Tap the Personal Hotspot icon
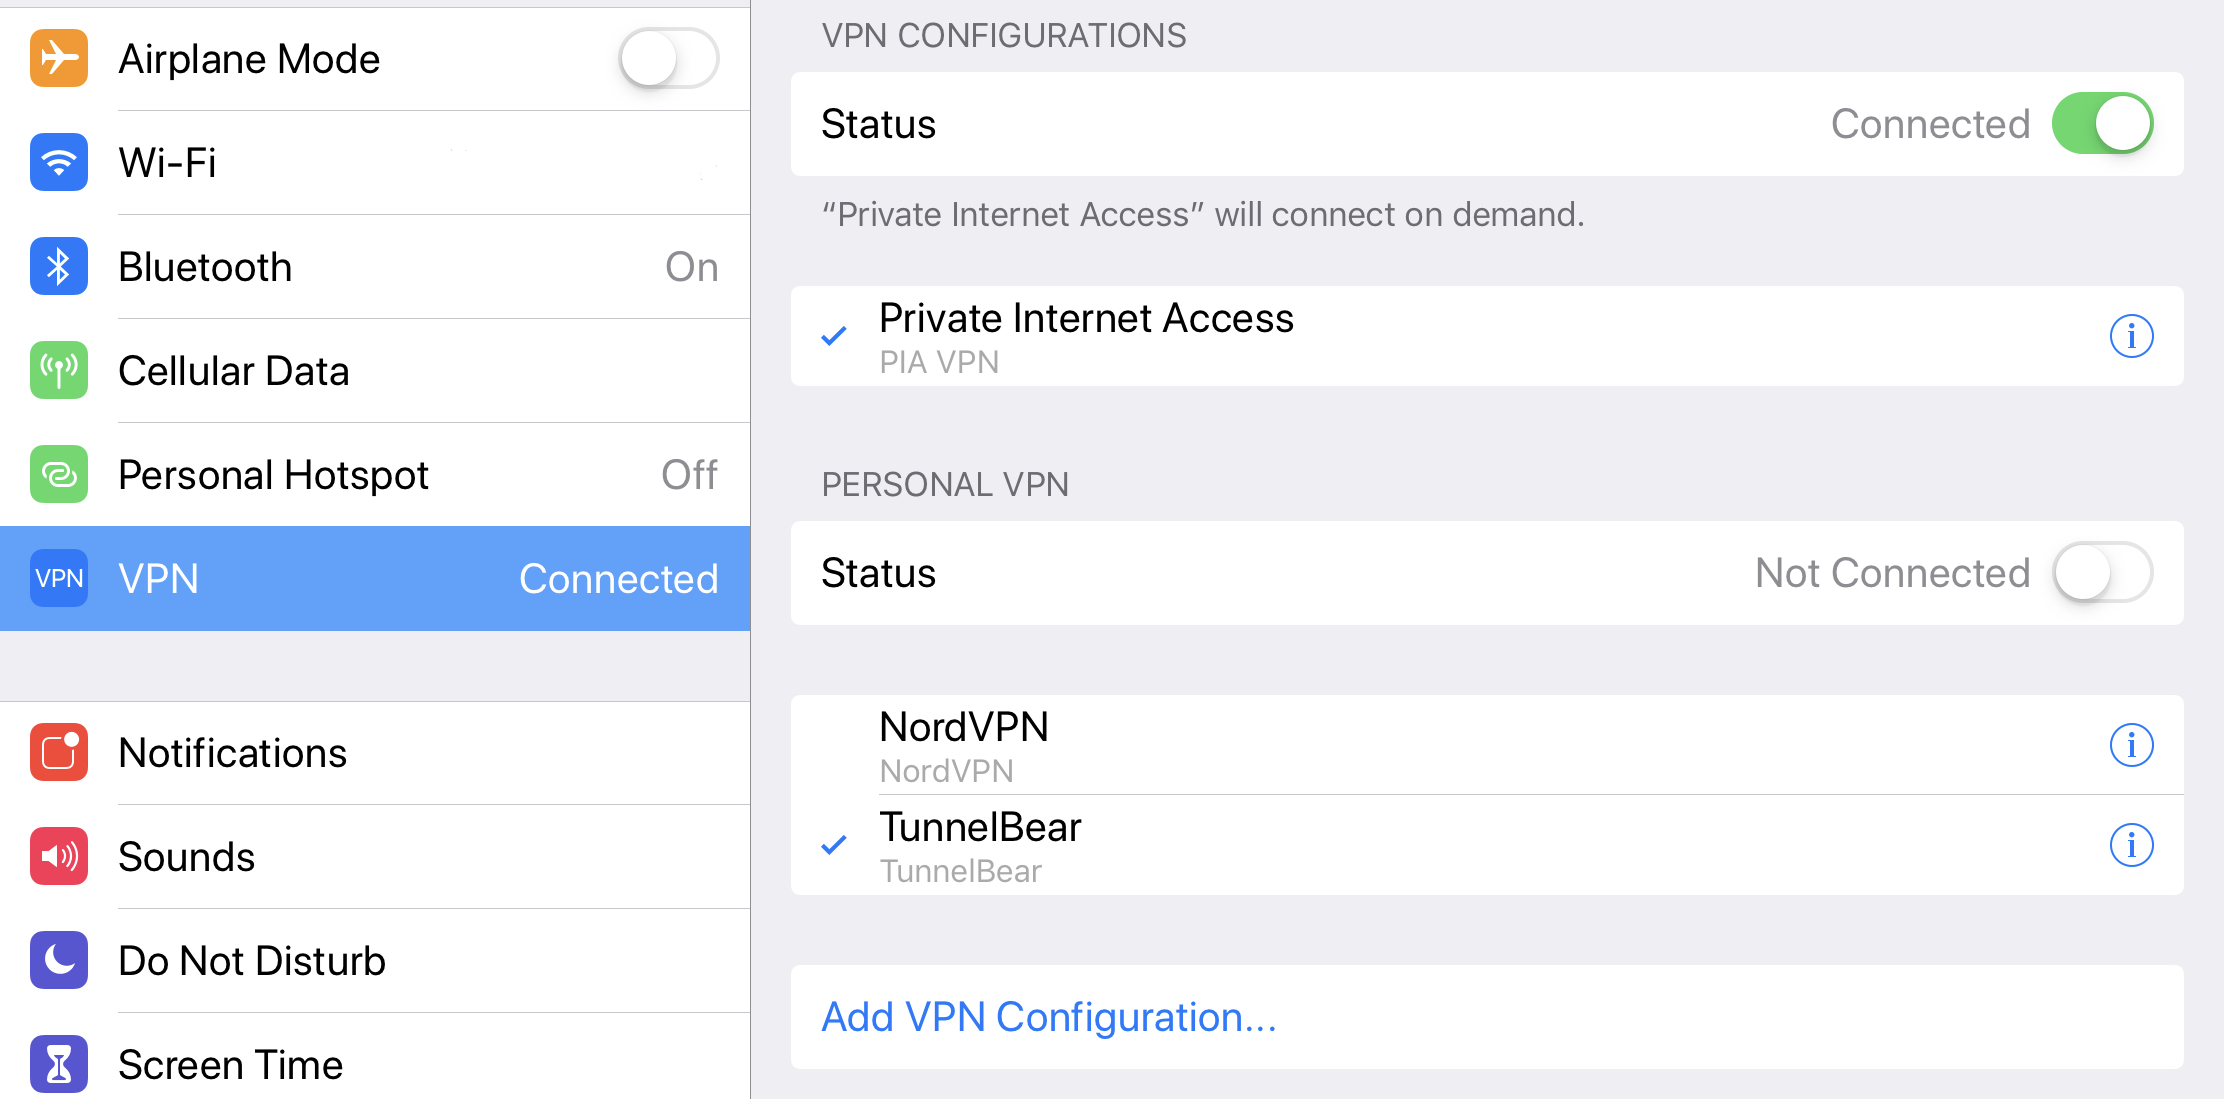 point(59,474)
